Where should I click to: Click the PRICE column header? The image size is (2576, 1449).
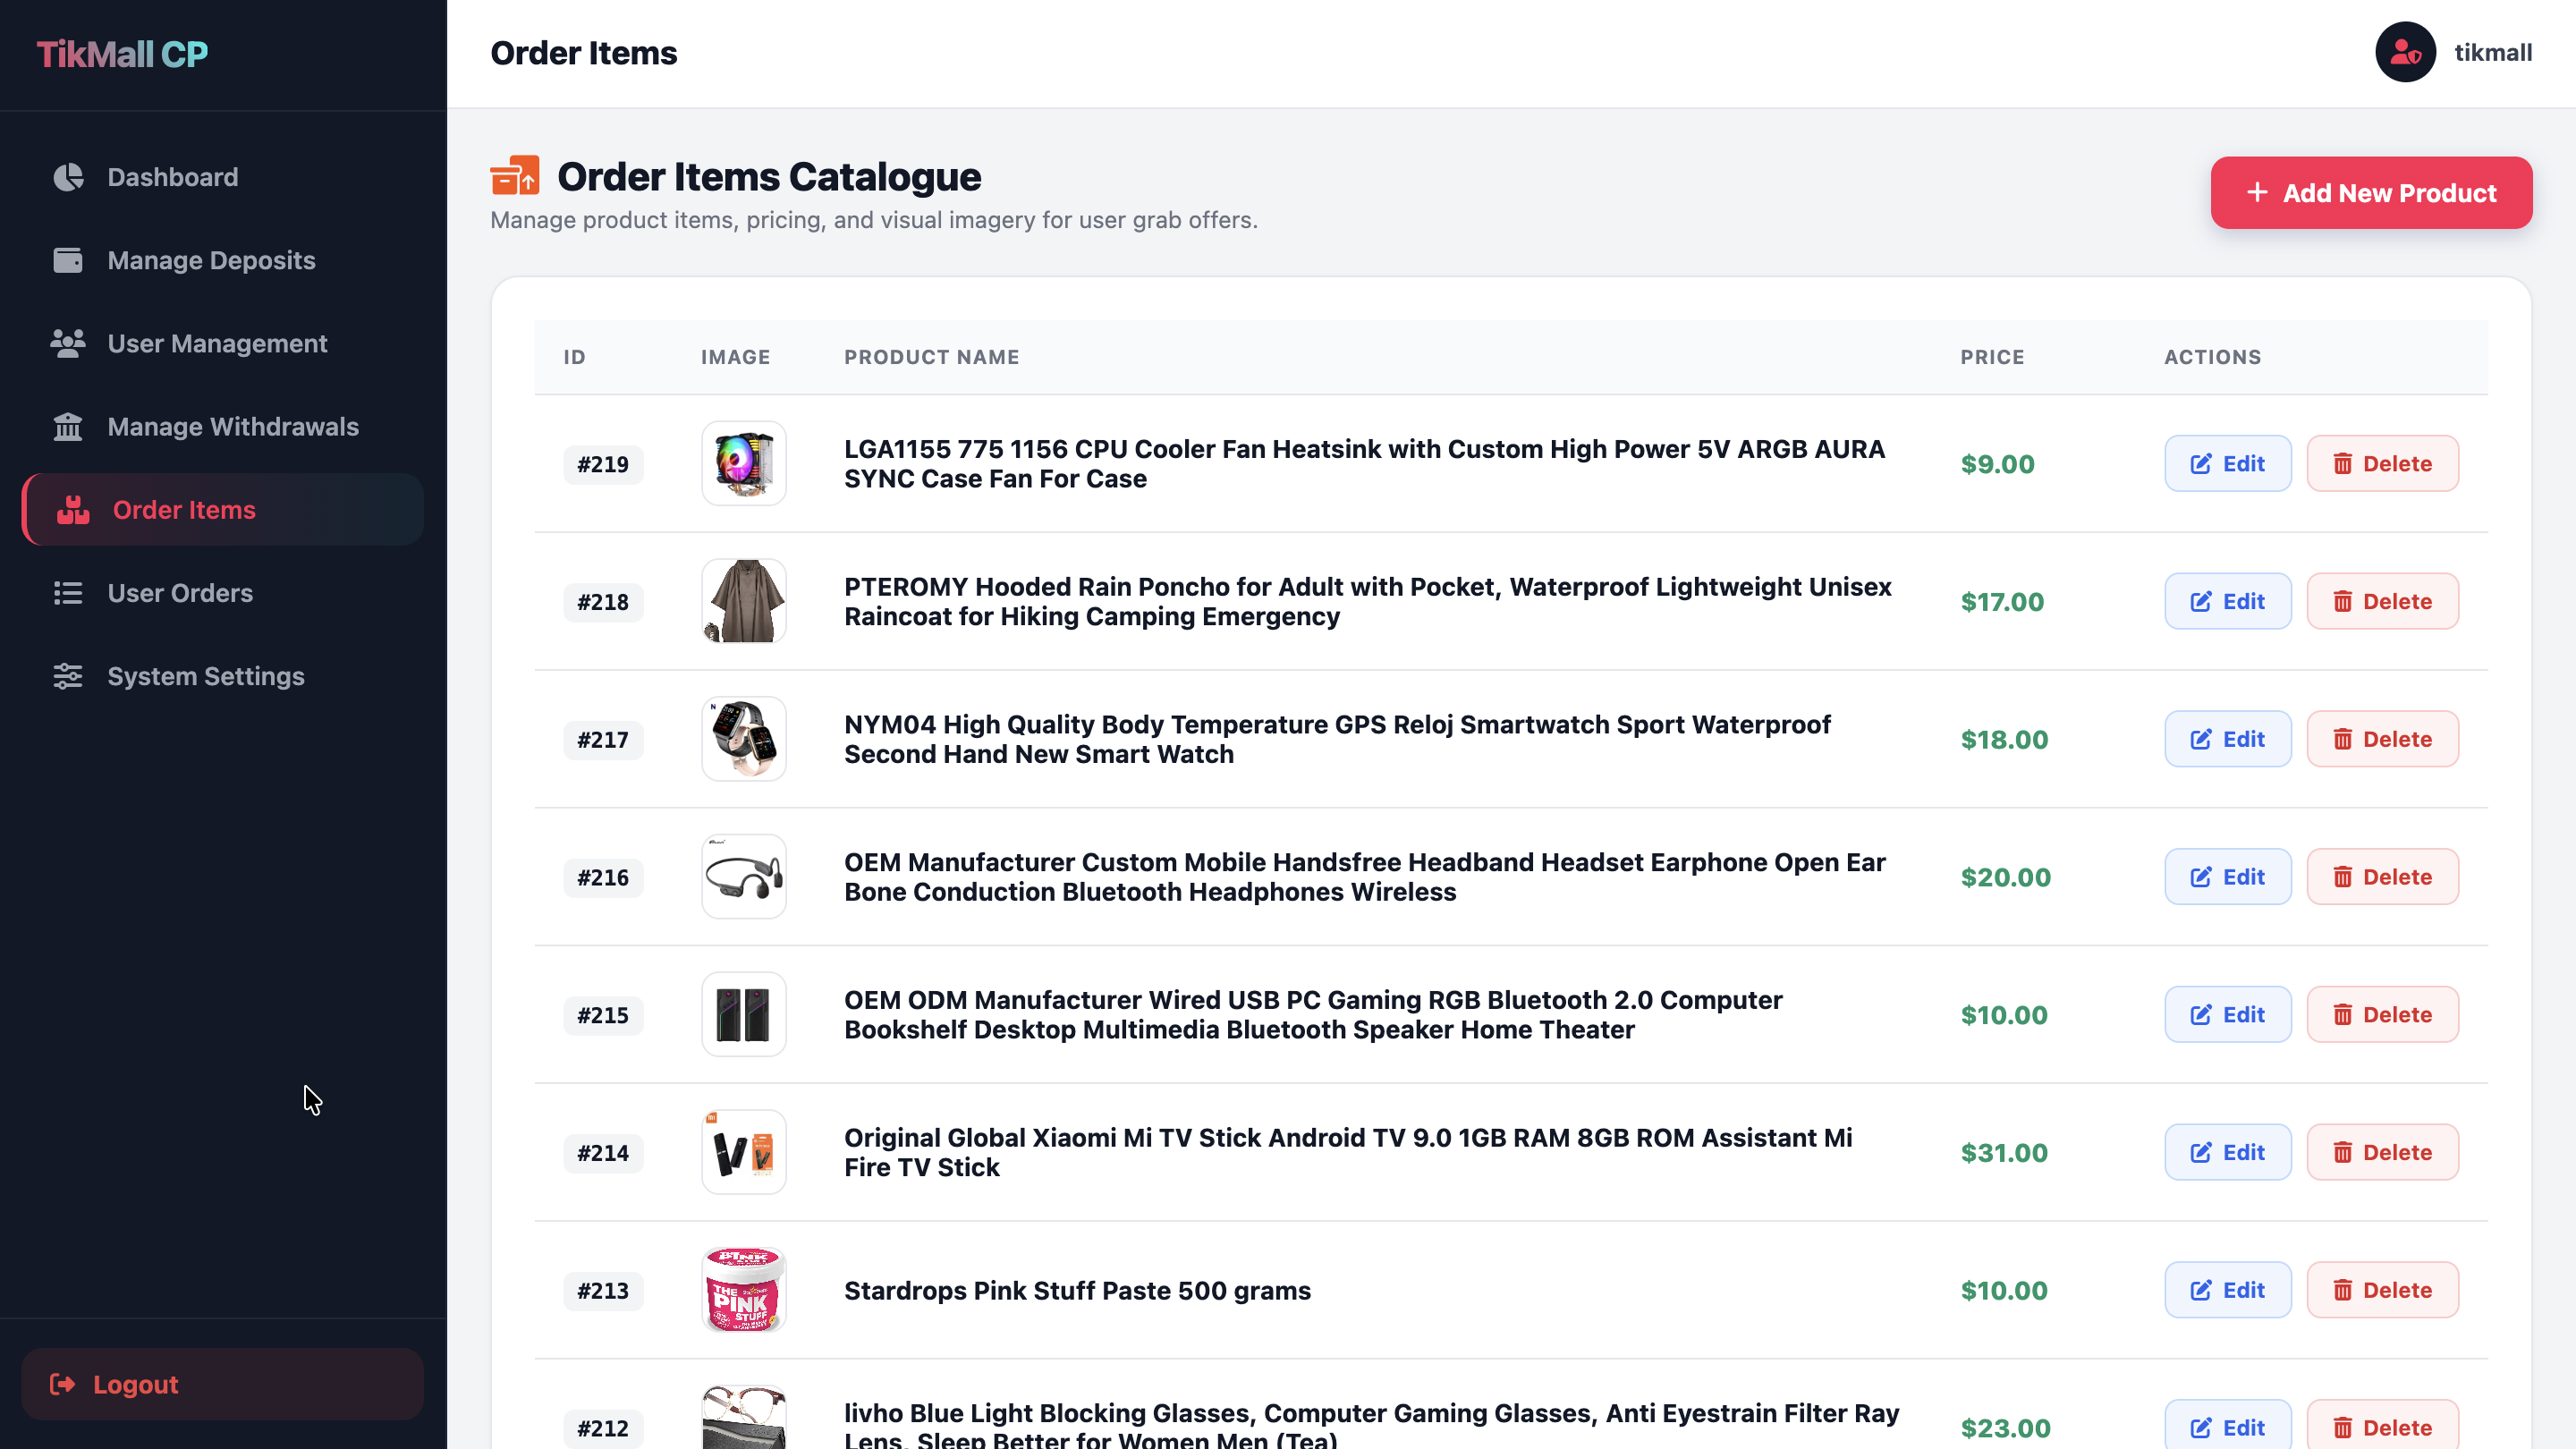click(x=1992, y=357)
